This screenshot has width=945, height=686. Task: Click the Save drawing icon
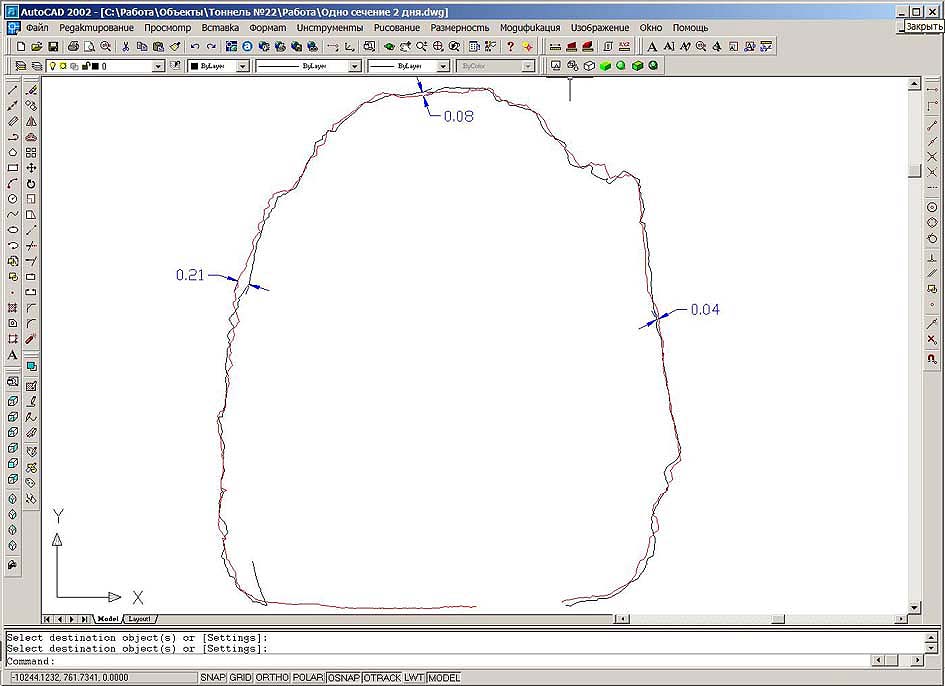53,46
